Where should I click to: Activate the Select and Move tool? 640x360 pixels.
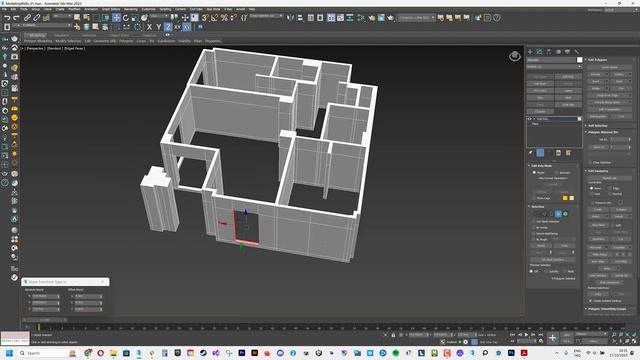tap(116, 18)
